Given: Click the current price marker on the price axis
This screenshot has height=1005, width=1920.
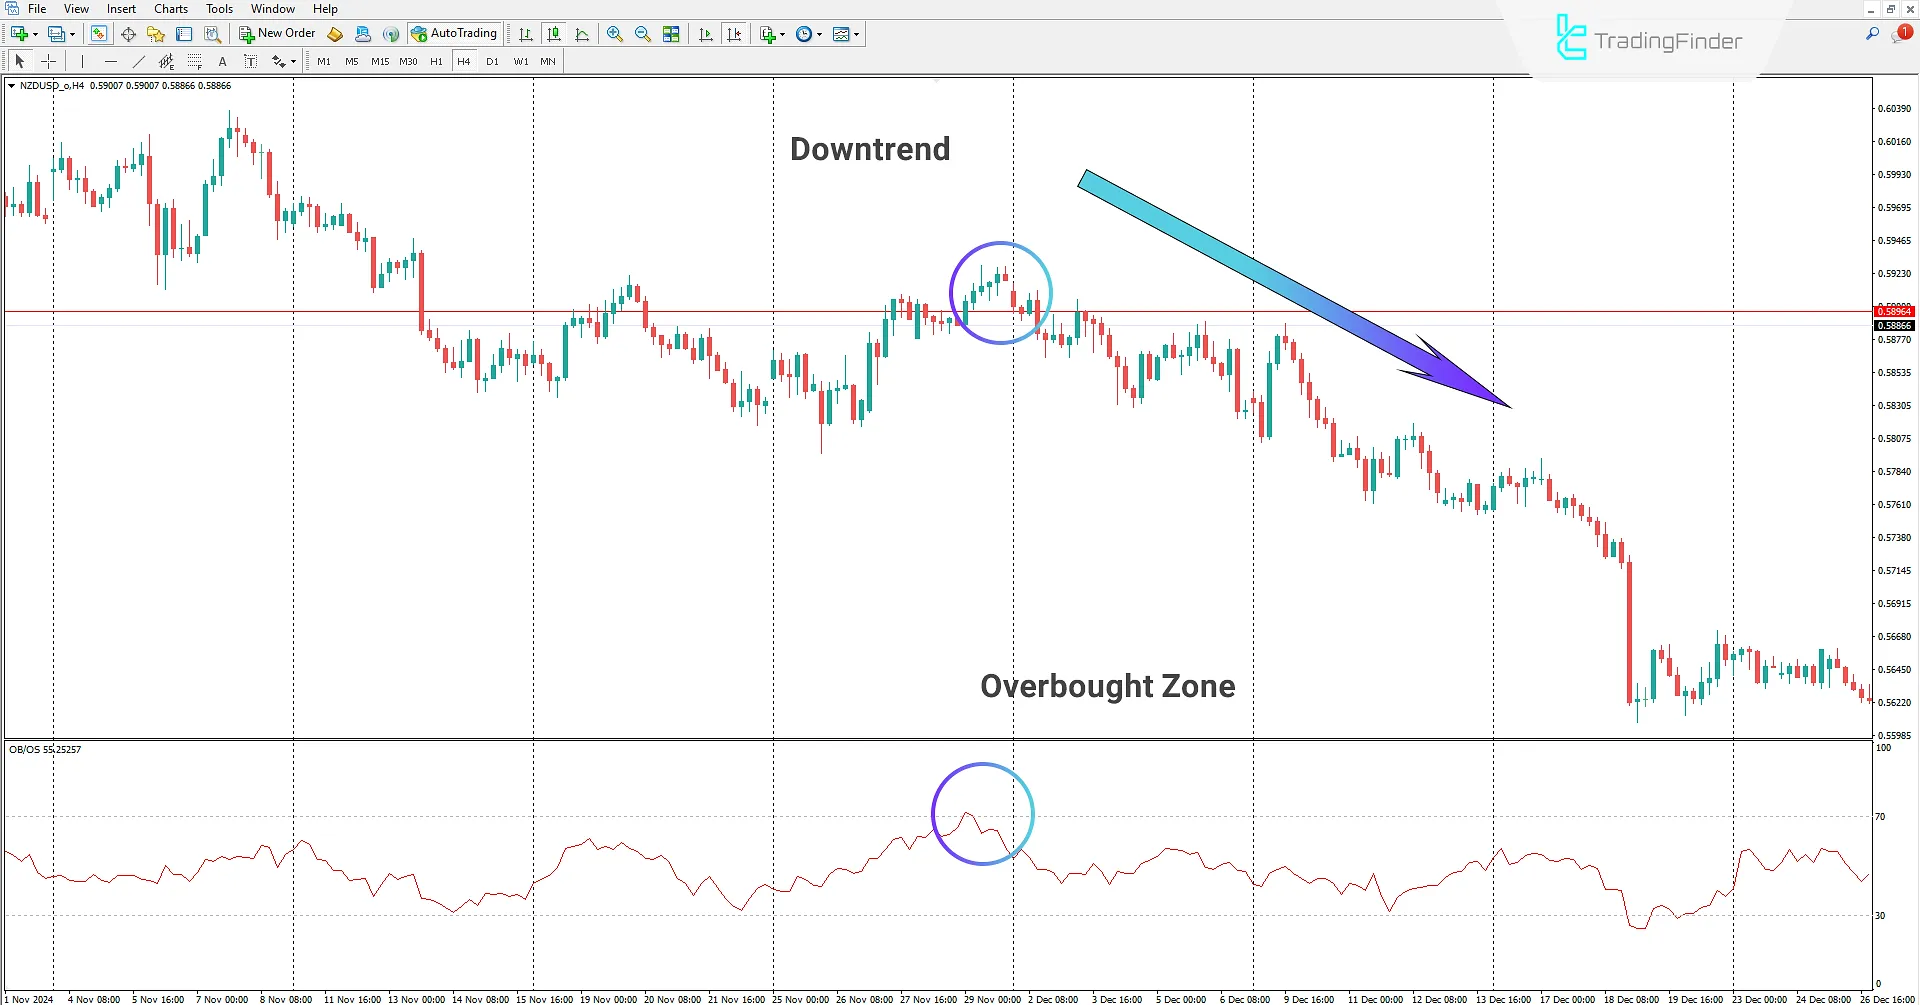Looking at the screenshot, I should (1894, 311).
